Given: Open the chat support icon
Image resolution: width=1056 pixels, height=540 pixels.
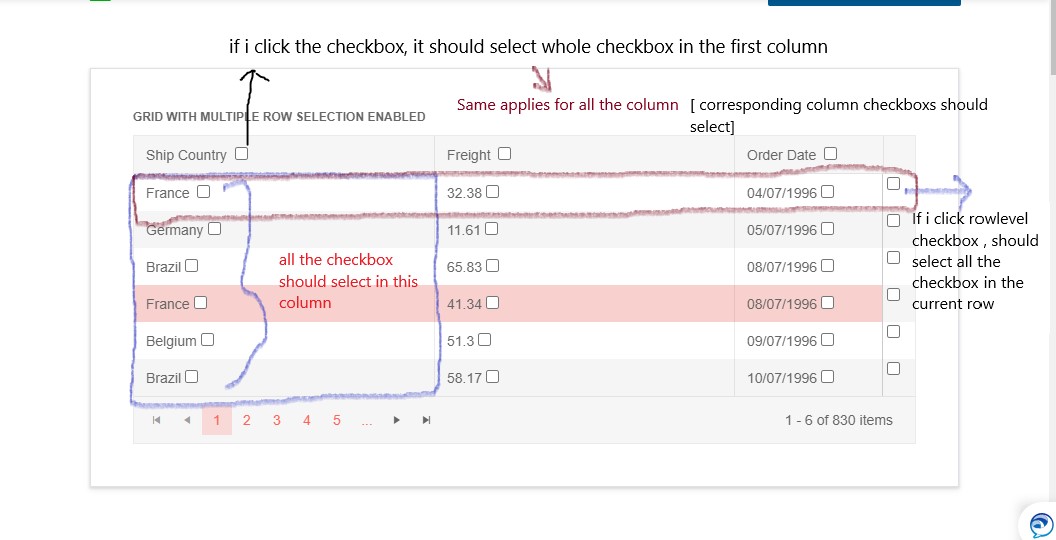Looking at the screenshot, I should 1040,524.
